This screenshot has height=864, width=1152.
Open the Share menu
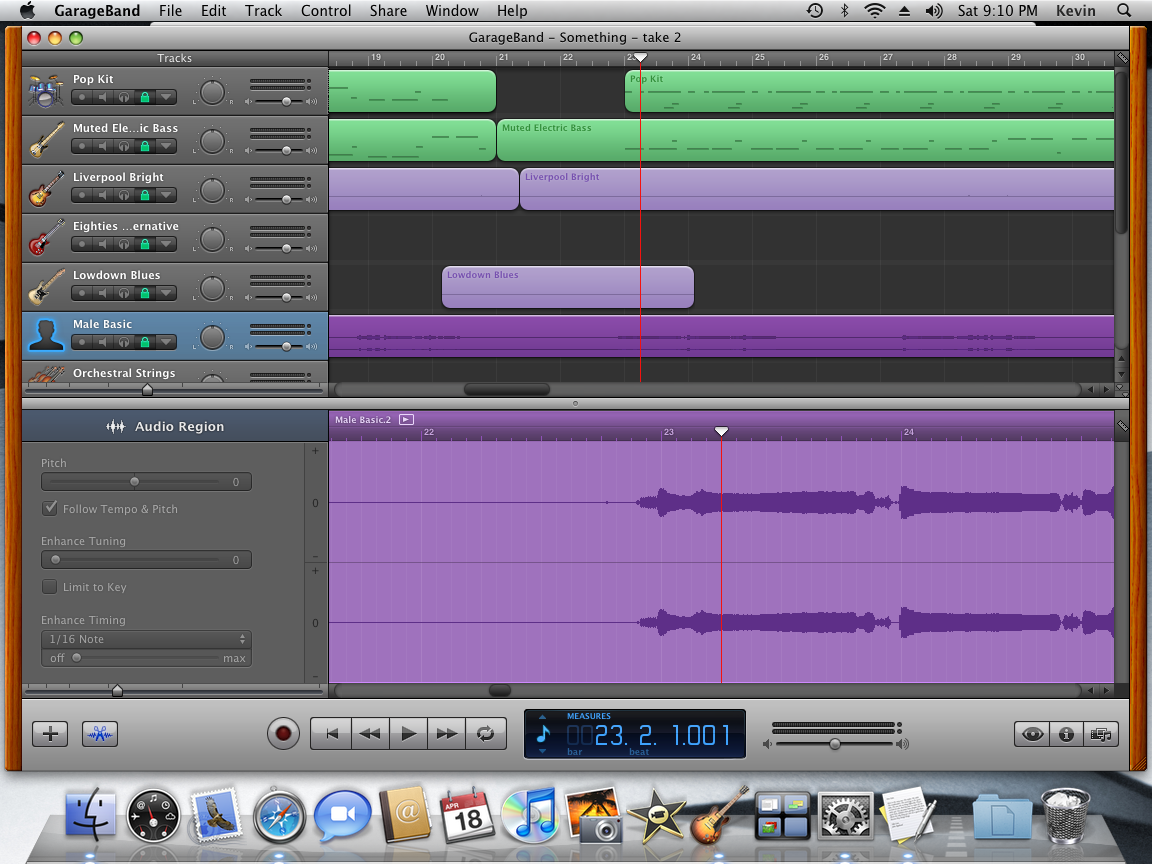pyautogui.click(x=388, y=11)
